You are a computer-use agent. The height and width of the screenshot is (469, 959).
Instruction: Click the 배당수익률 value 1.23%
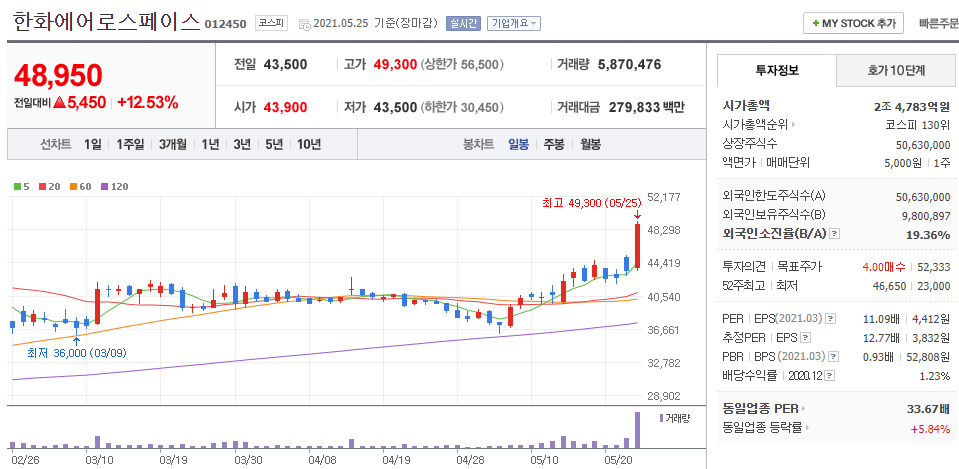point(935,375)
